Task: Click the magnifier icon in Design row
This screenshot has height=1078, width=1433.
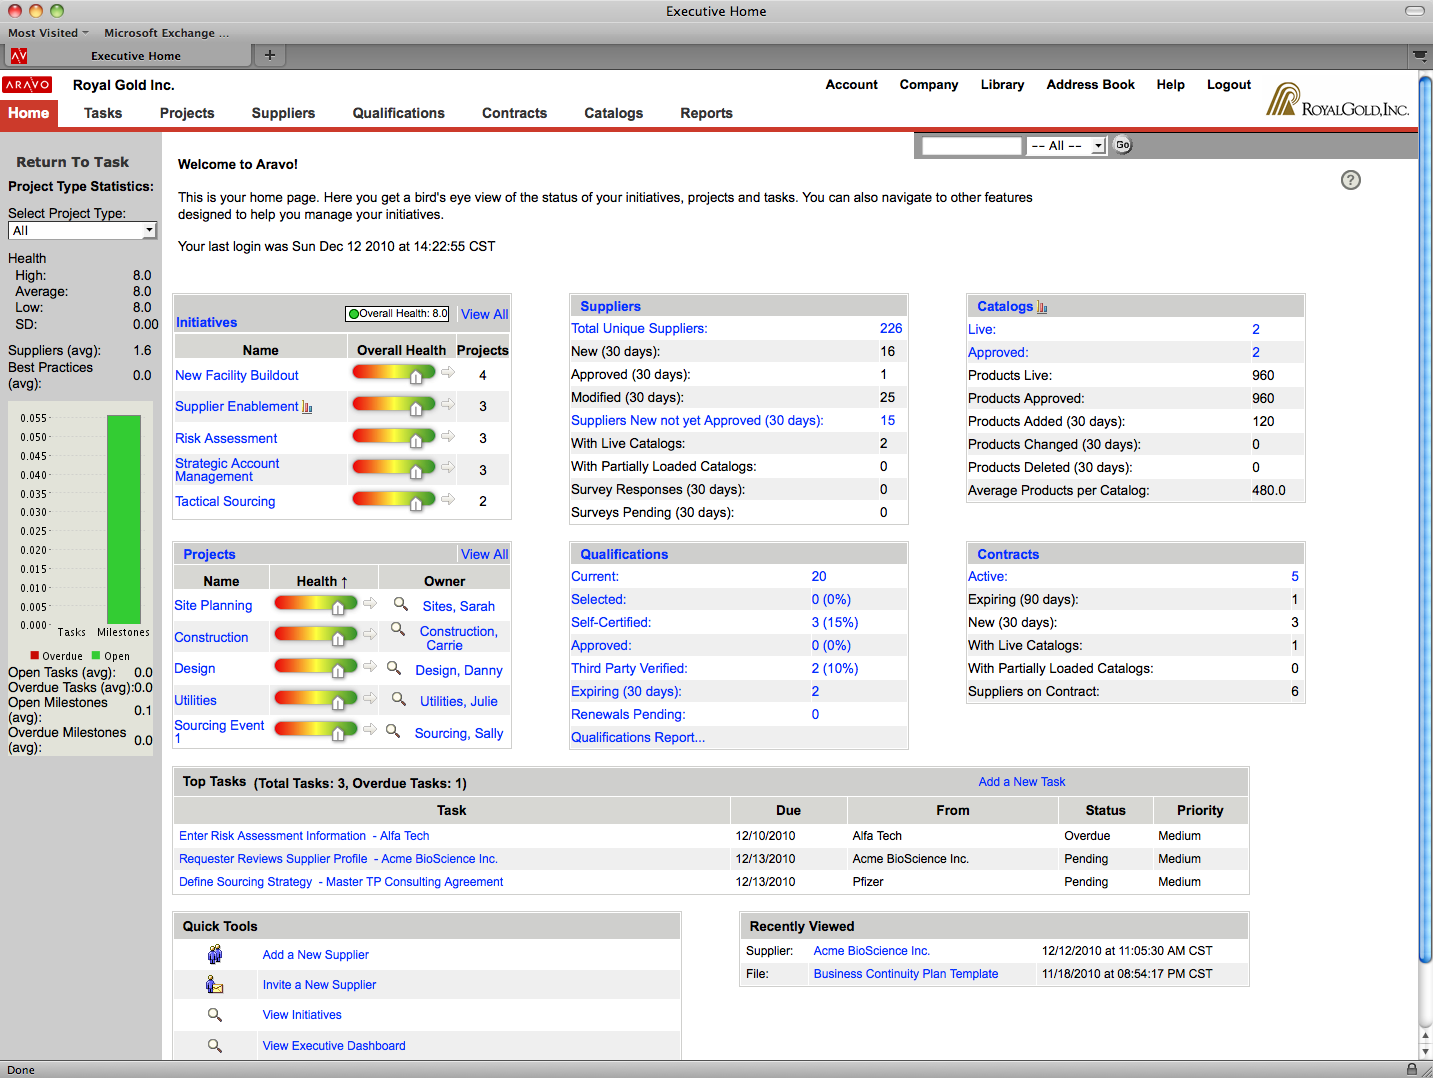Action: 394,668
